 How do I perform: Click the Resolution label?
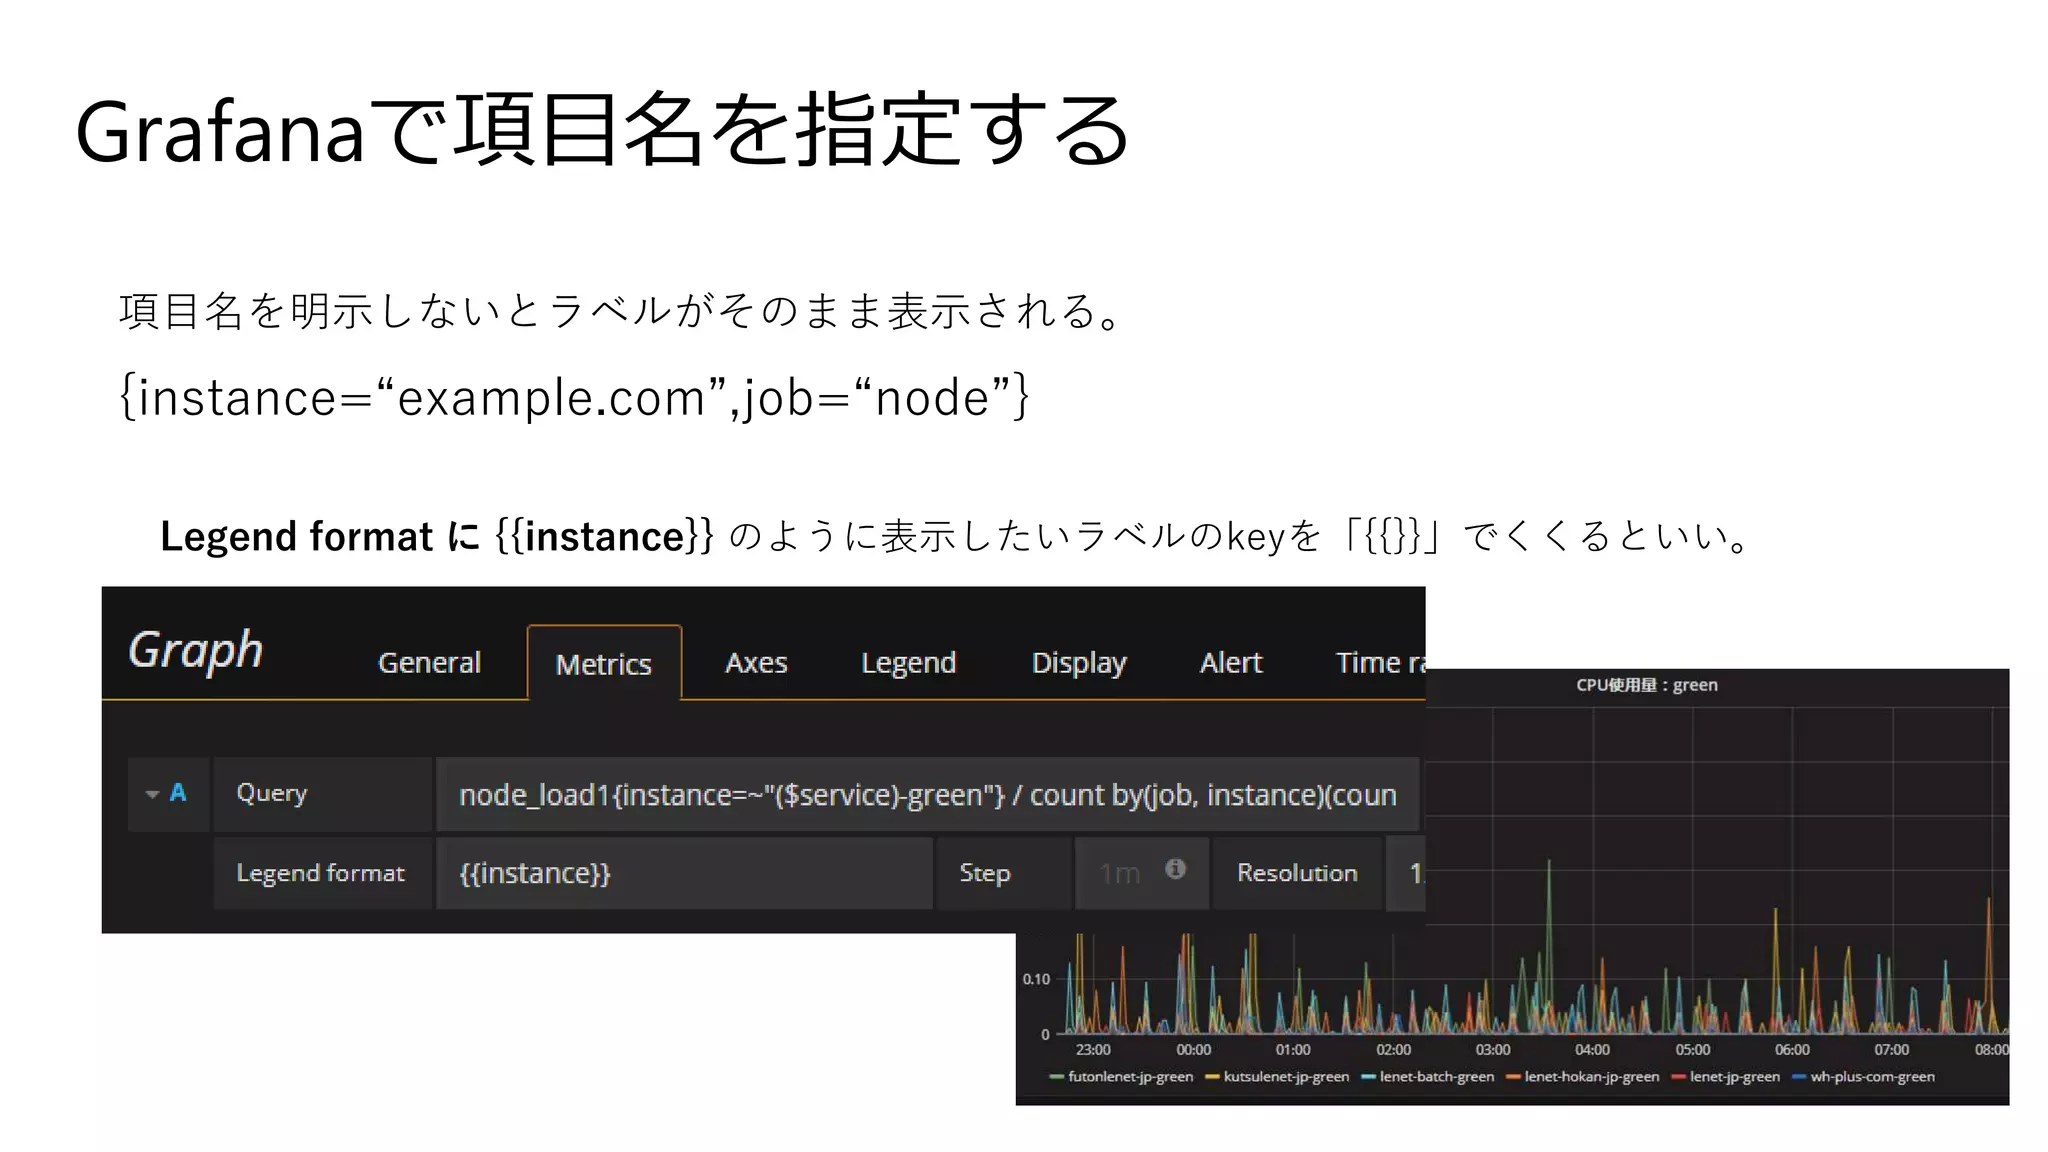(1297, 873)
